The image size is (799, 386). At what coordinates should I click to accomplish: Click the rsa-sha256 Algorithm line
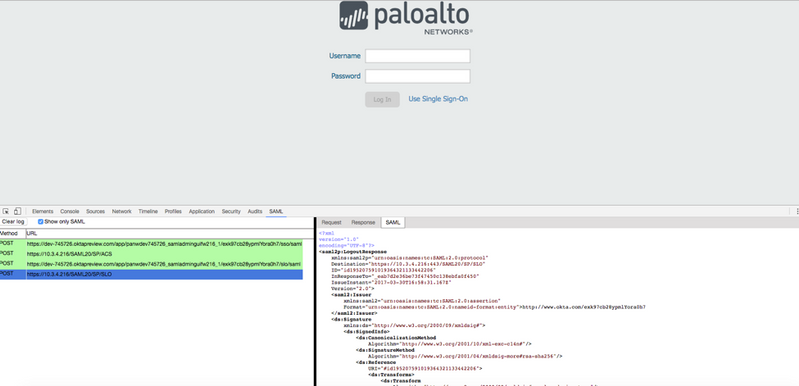coord(465,356)
